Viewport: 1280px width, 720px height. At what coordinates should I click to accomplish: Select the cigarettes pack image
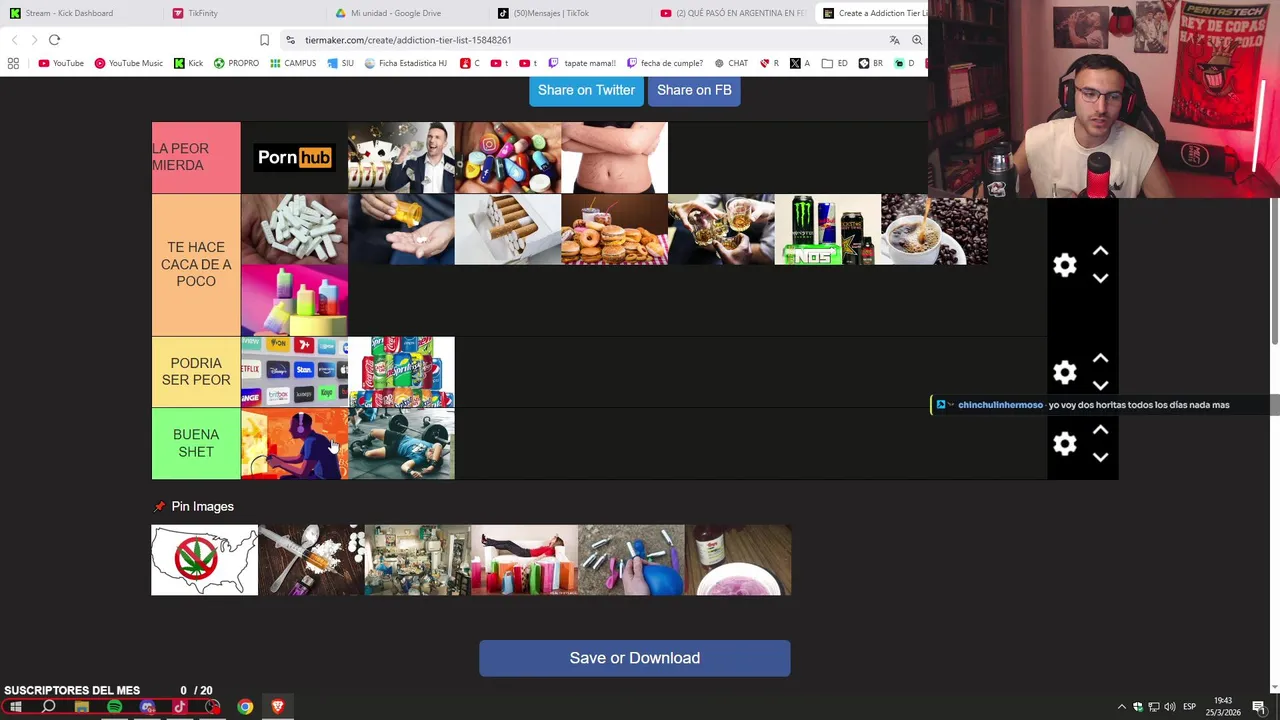pos(508,229)
